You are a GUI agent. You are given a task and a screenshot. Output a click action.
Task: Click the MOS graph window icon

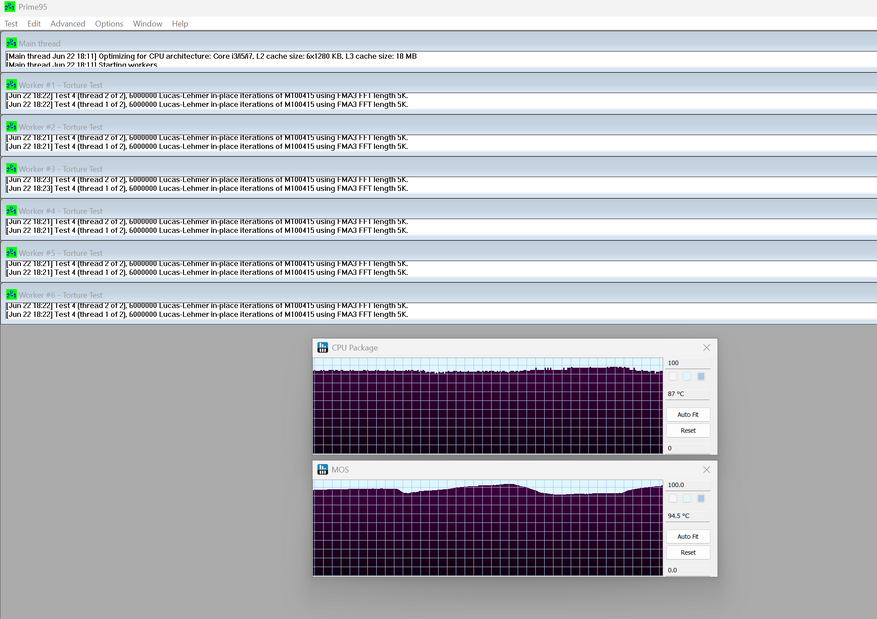(323, 469)
